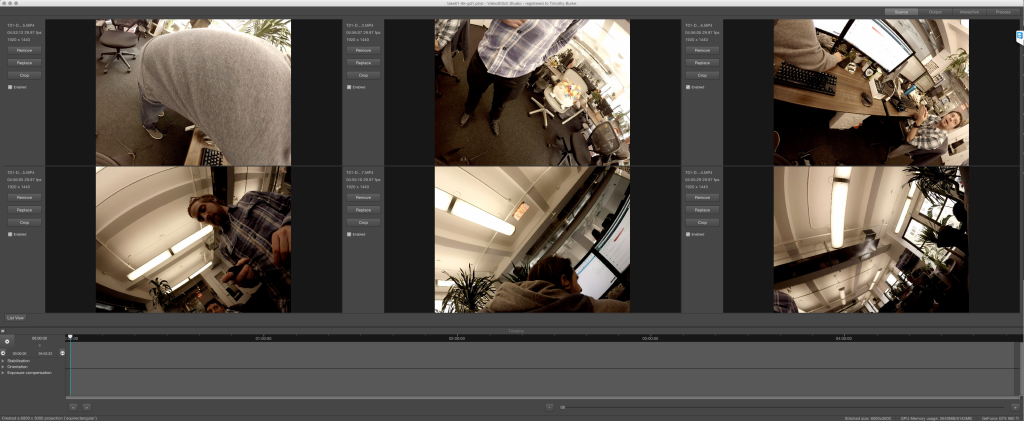1024x421 pixels.
Task: Replace the standing plaid-shirt legs source video
Action: [363, 63]
